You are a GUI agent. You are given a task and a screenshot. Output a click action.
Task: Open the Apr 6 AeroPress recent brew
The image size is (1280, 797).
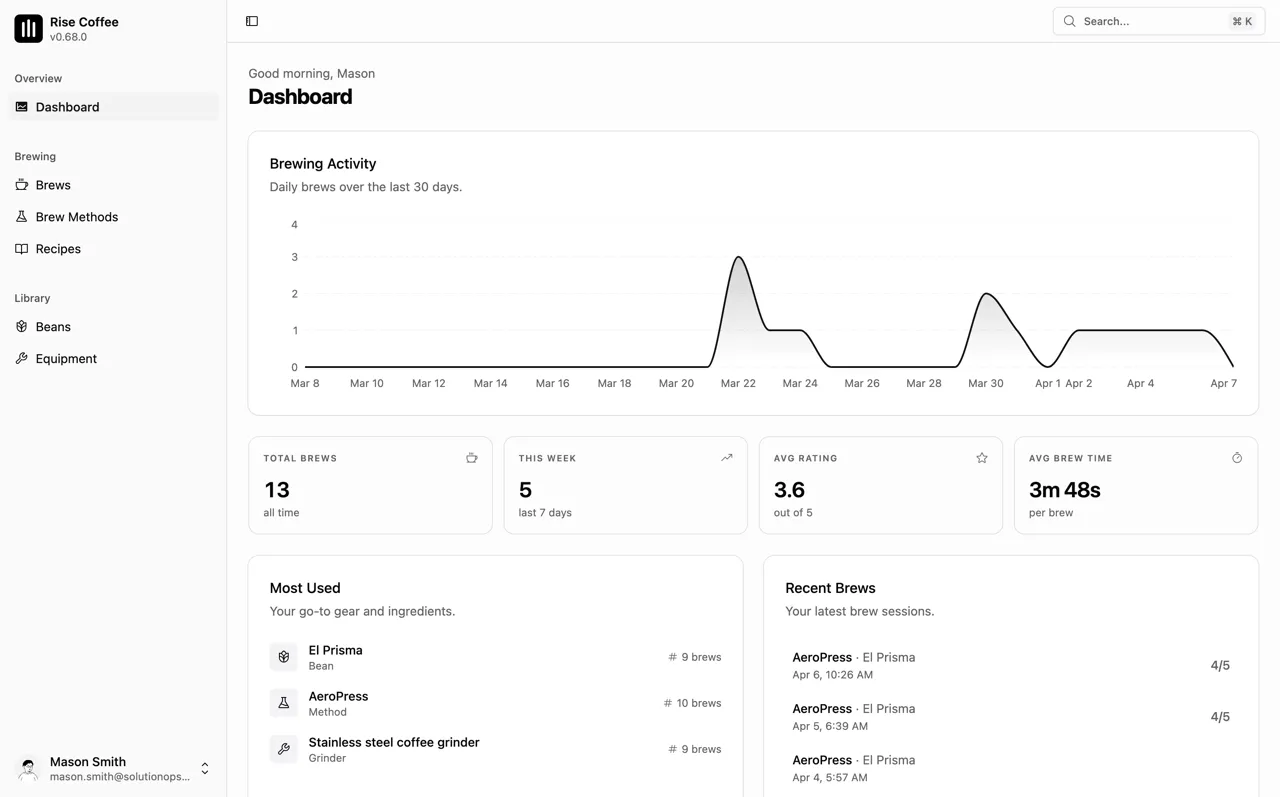[x=1010, y=665]
